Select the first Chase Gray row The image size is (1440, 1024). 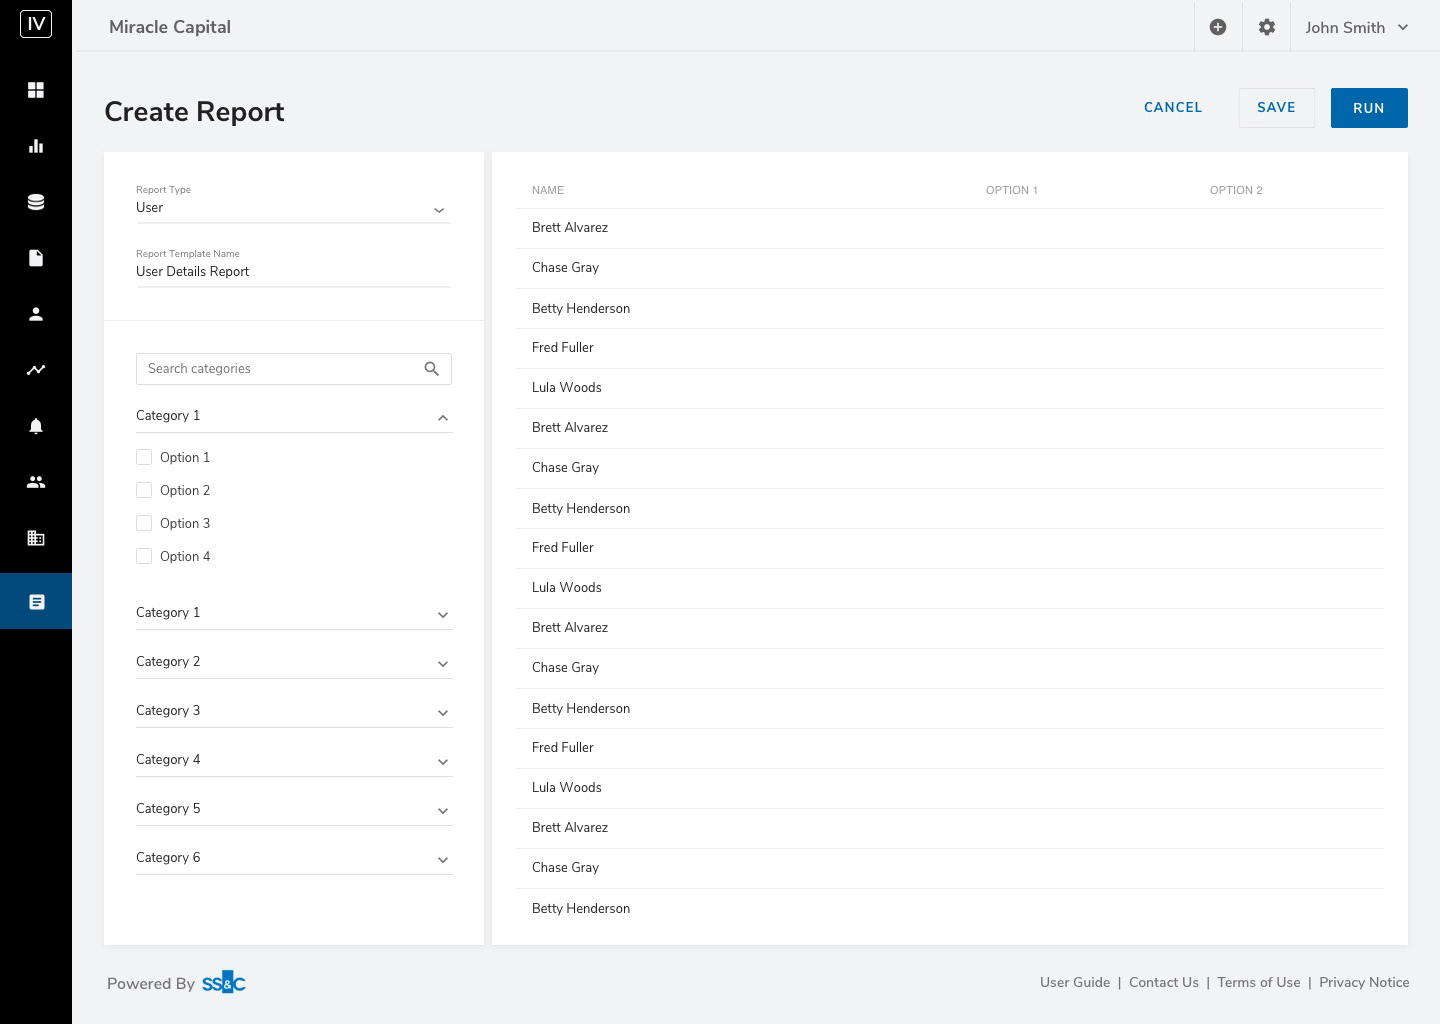(950, 268)
